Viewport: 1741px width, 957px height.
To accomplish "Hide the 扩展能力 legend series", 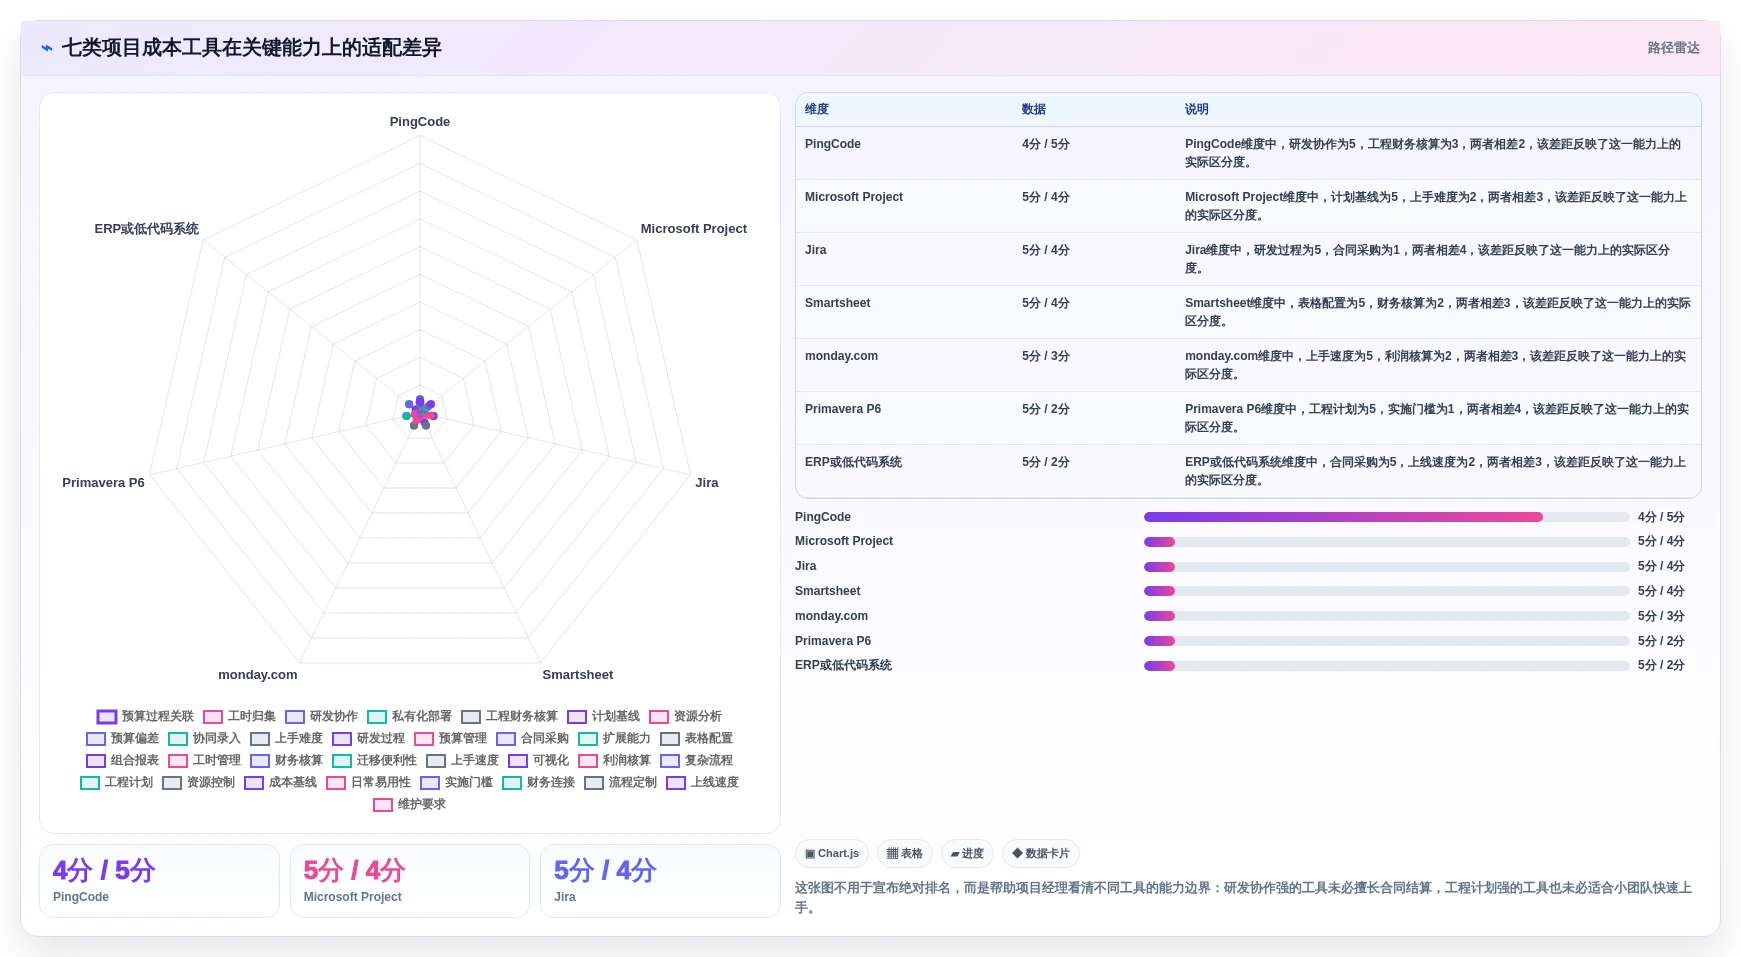I will coord(614,738).
